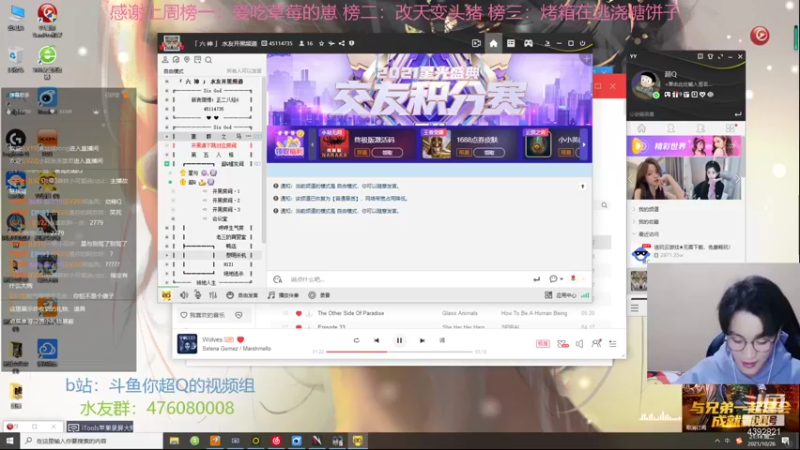Click 播放伴奏 accompaniment button
The height and width of the screenshot is (450, 800).
pos(283,295)
